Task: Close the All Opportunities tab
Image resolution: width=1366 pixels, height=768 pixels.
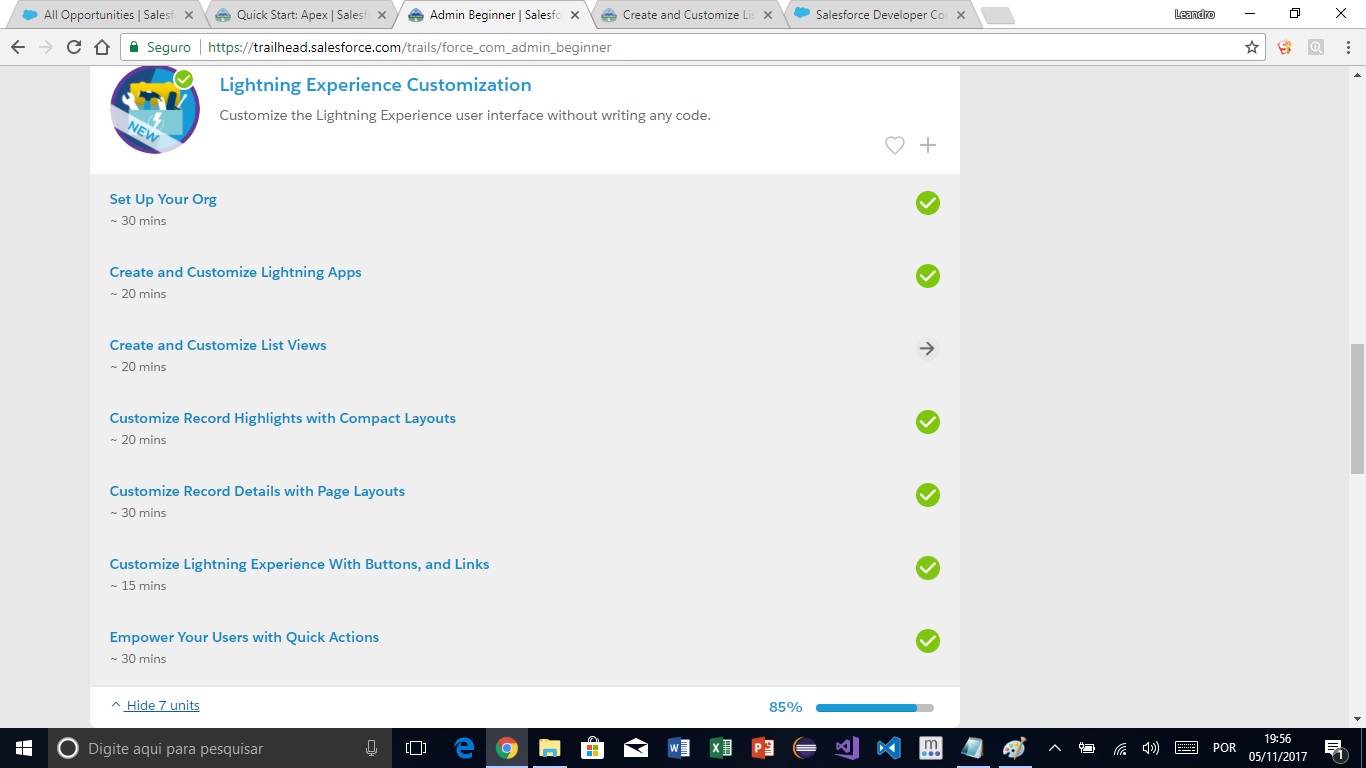Action: pyautogui.click(x=189, y=15)
